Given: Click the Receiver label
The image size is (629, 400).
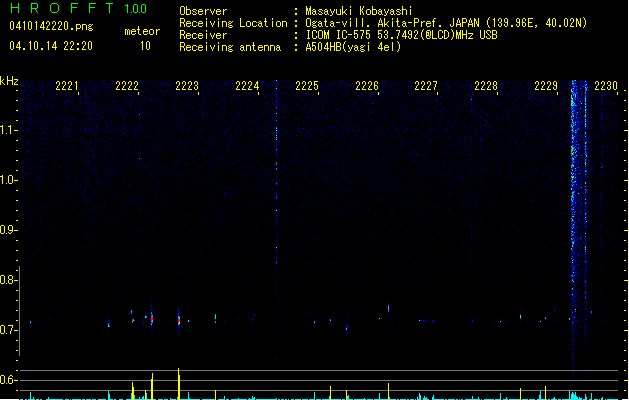Looking at the screenshot, I should coord(203,35).
